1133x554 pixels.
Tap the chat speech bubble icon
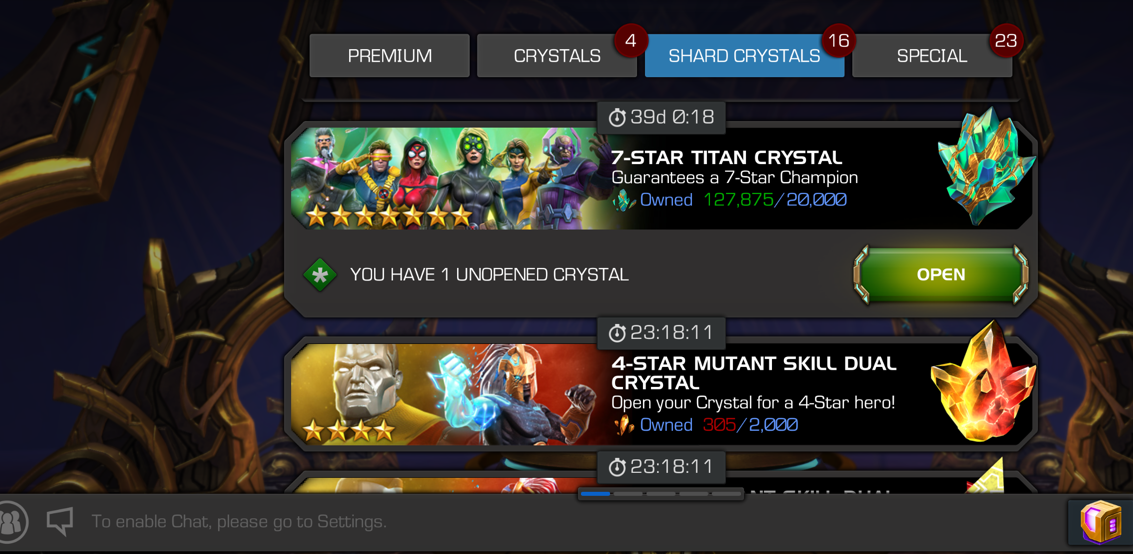pos(60,521)
